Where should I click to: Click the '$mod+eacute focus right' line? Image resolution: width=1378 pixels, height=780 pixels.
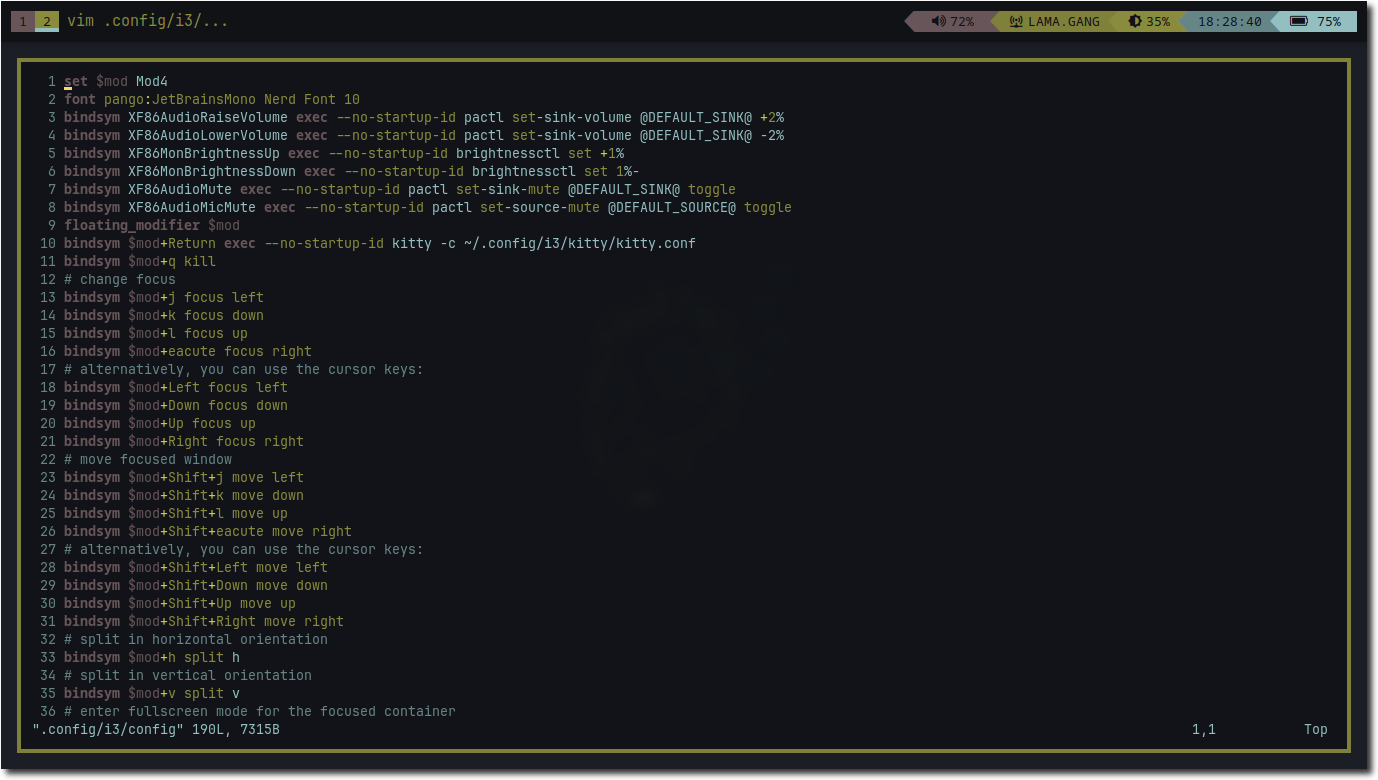(x=188, y=351)
